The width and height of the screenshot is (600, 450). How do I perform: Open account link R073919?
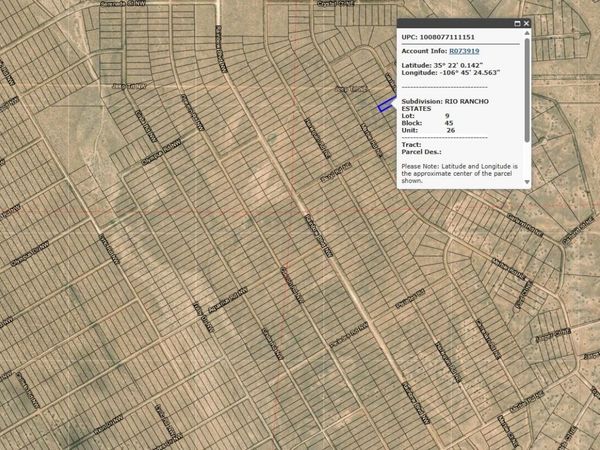tap(464, 51)
